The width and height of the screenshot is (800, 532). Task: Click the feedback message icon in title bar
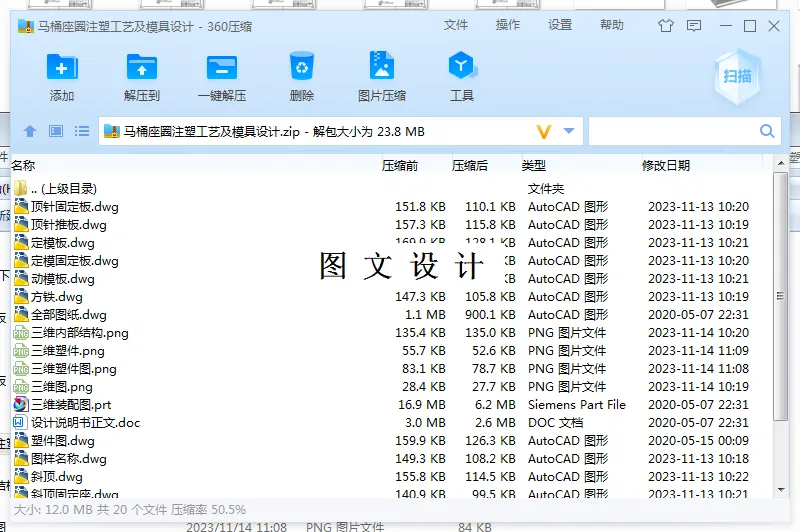point(694,26)
